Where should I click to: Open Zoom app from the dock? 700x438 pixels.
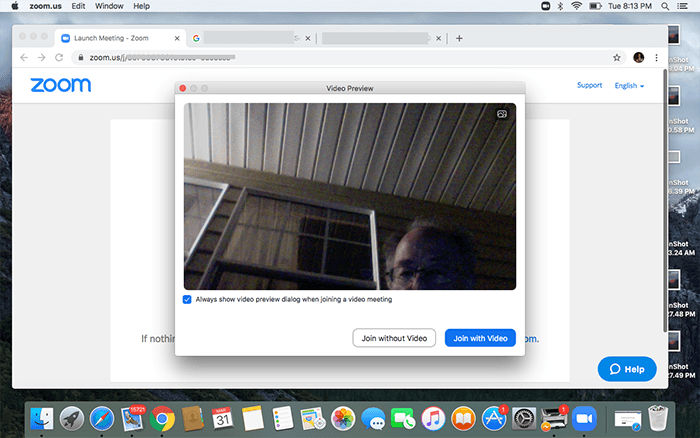pos(584,419)
